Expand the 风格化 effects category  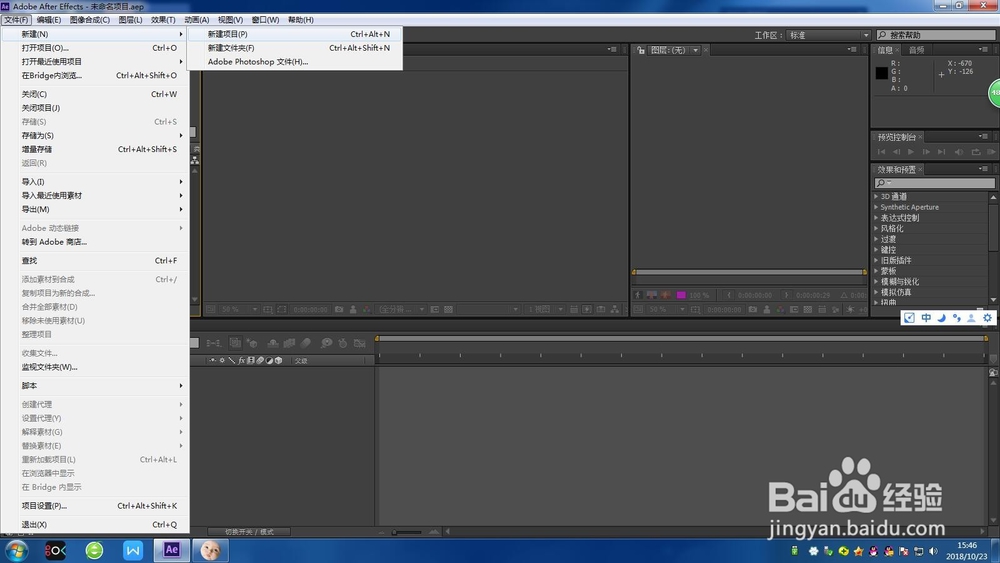pyautogui.click(x=876, y=228)
